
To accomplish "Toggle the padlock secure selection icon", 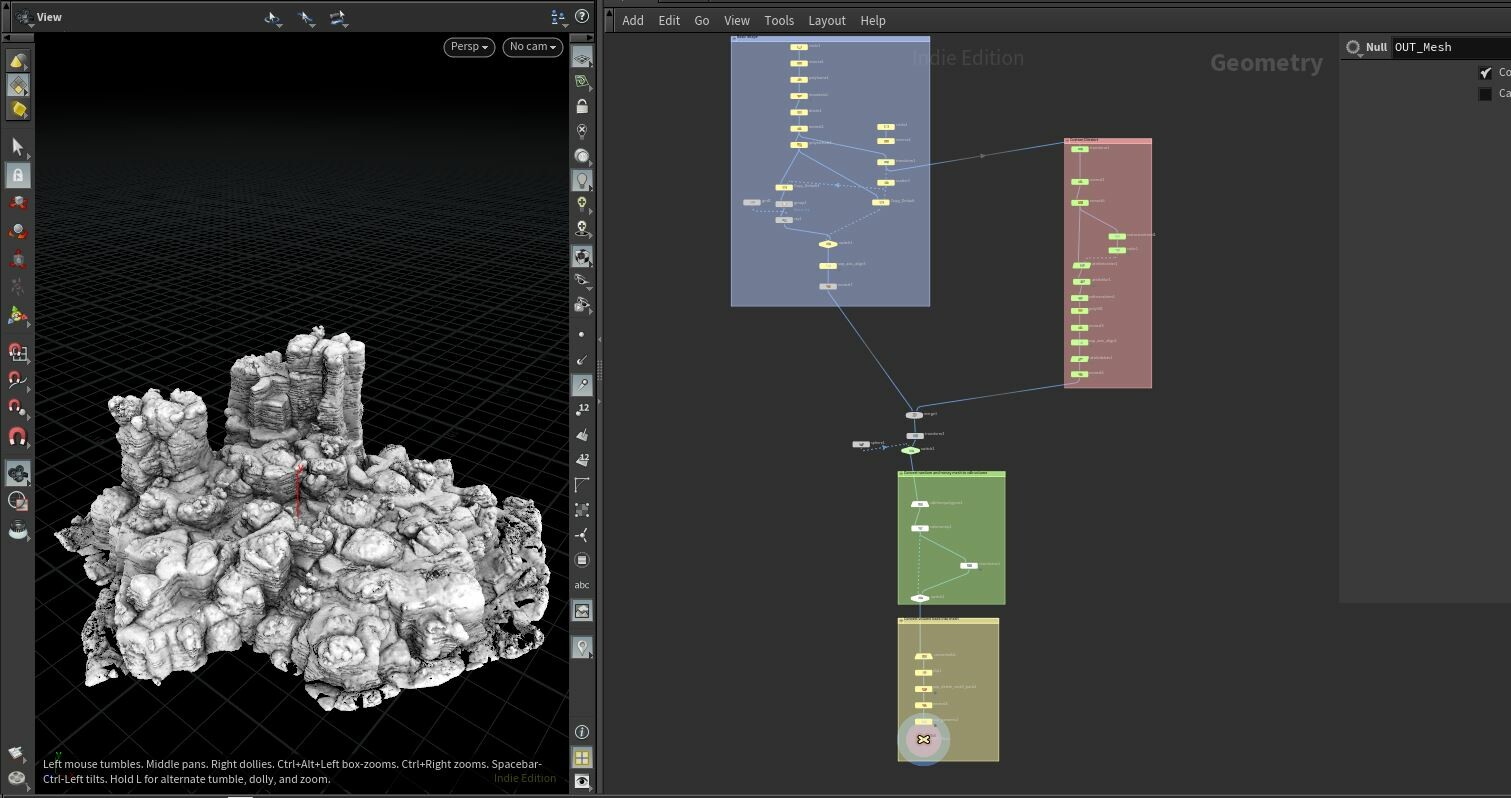I will (x=18, y=175).
